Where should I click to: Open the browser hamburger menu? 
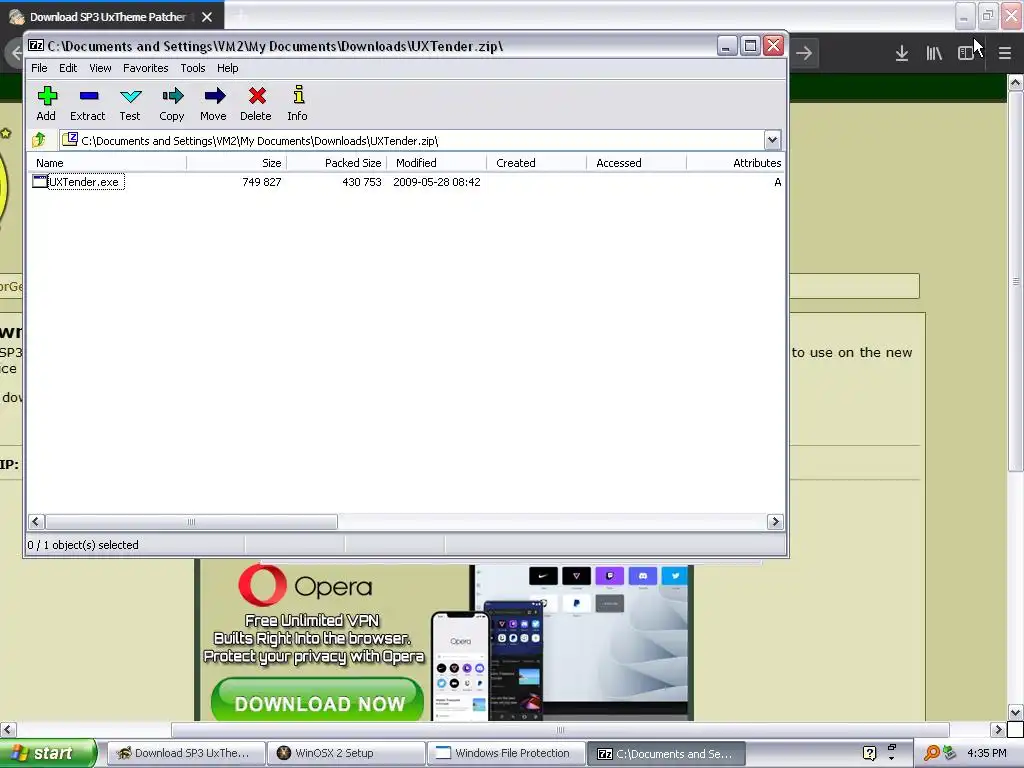[x=1004, y=54]
